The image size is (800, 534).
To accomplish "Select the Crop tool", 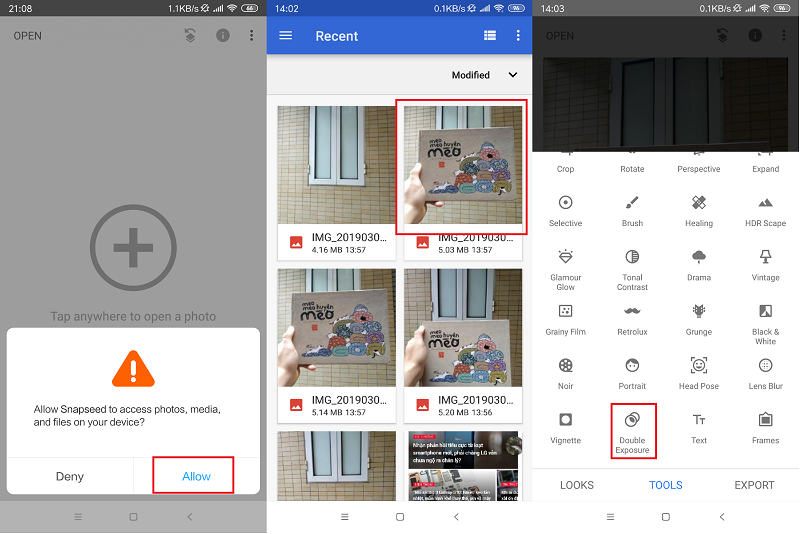I will (565, 164).
